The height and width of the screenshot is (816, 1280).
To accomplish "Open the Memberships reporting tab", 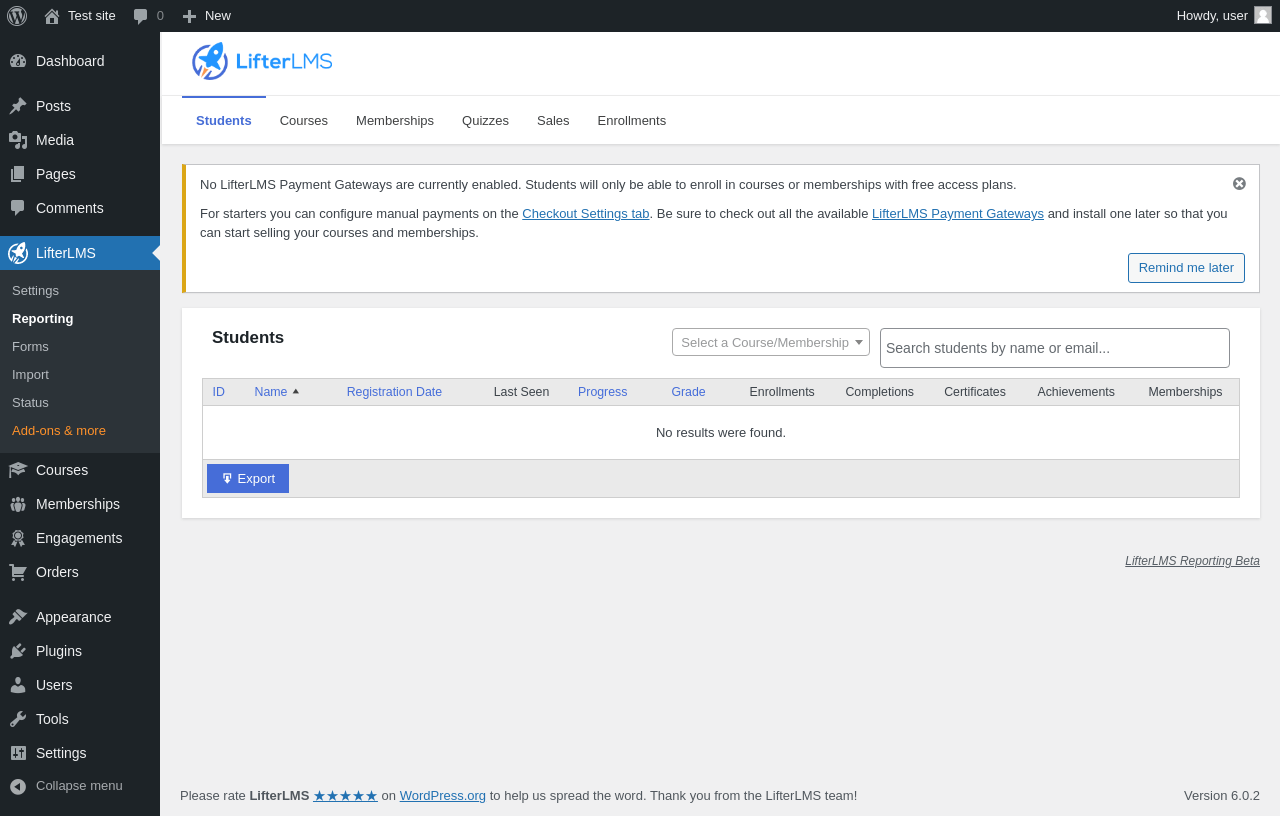I will (x=395, y=121).
